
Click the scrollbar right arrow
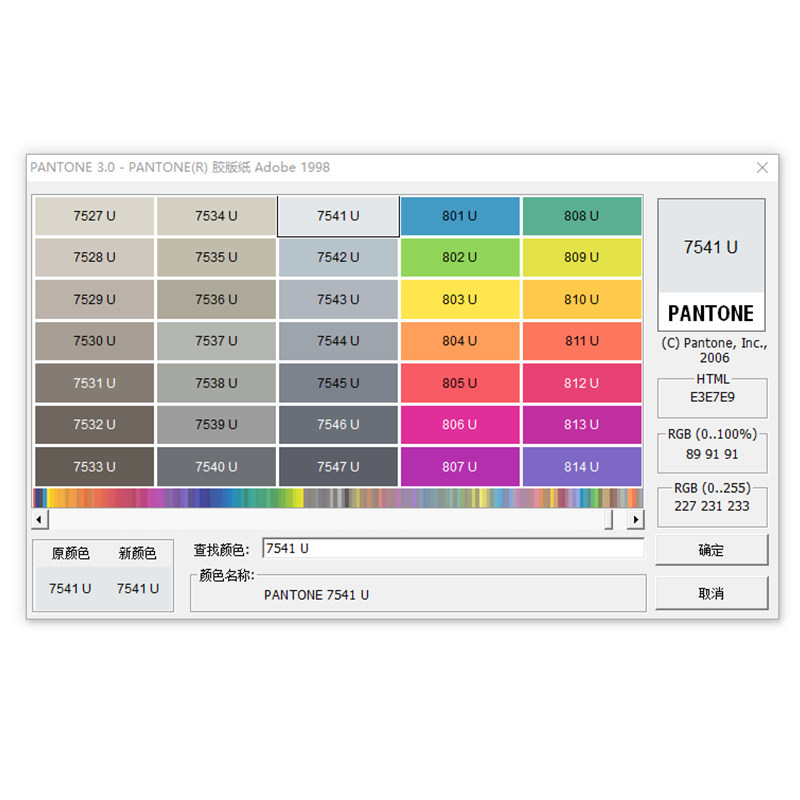(x=635, y=520)
